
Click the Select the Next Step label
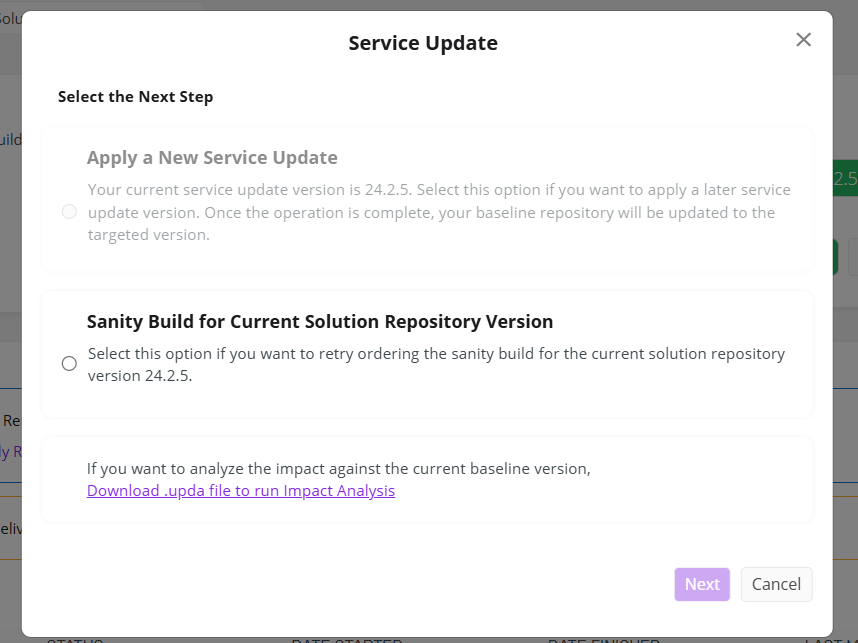click(x=136, y=97)
